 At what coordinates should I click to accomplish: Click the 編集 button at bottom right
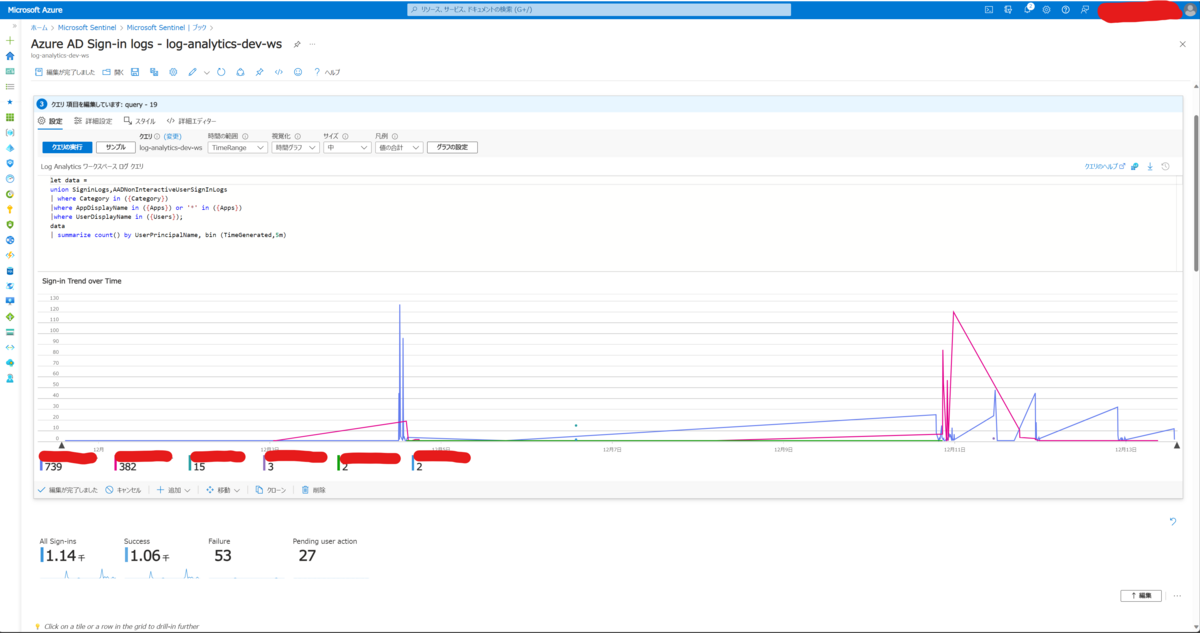tap(1141, 595)
